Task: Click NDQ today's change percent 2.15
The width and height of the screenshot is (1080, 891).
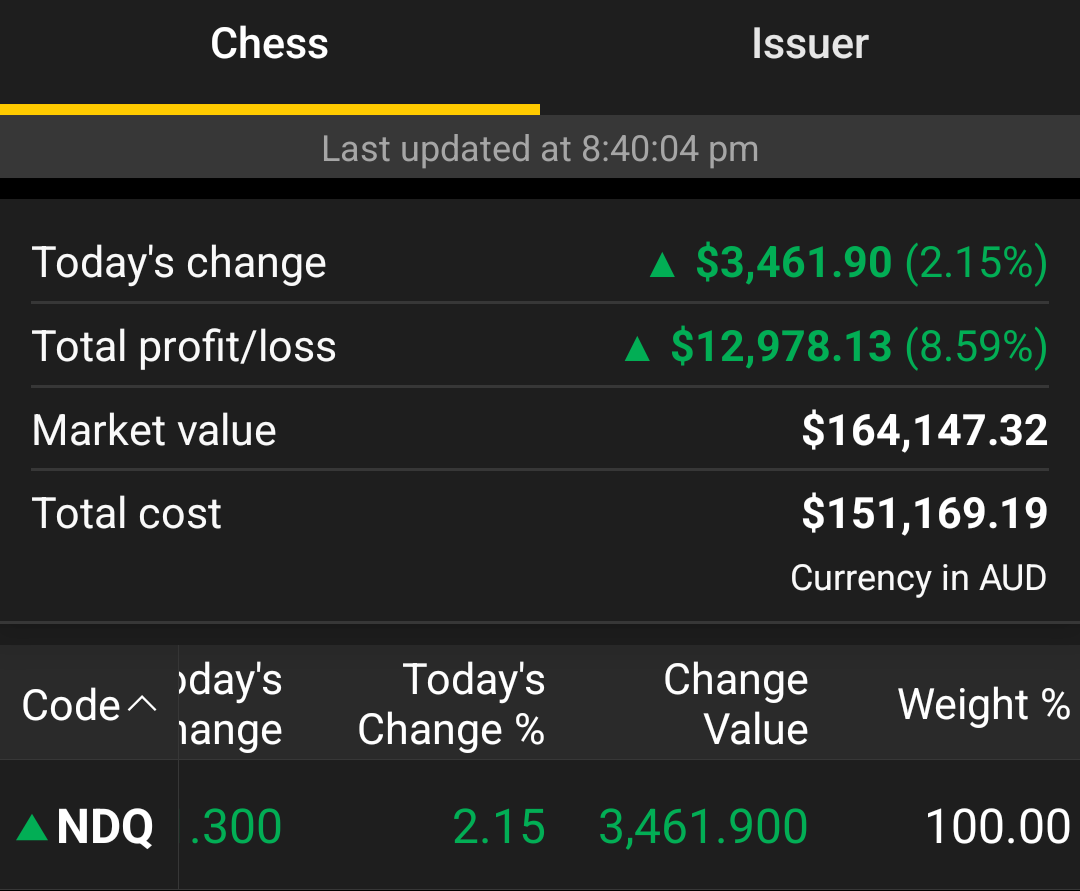Action: point(499,826)
